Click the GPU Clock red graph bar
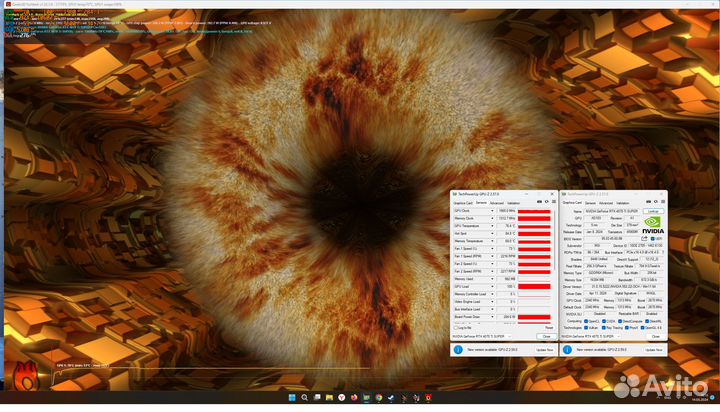This screenshot has height=412, width=720. point(534,211)
